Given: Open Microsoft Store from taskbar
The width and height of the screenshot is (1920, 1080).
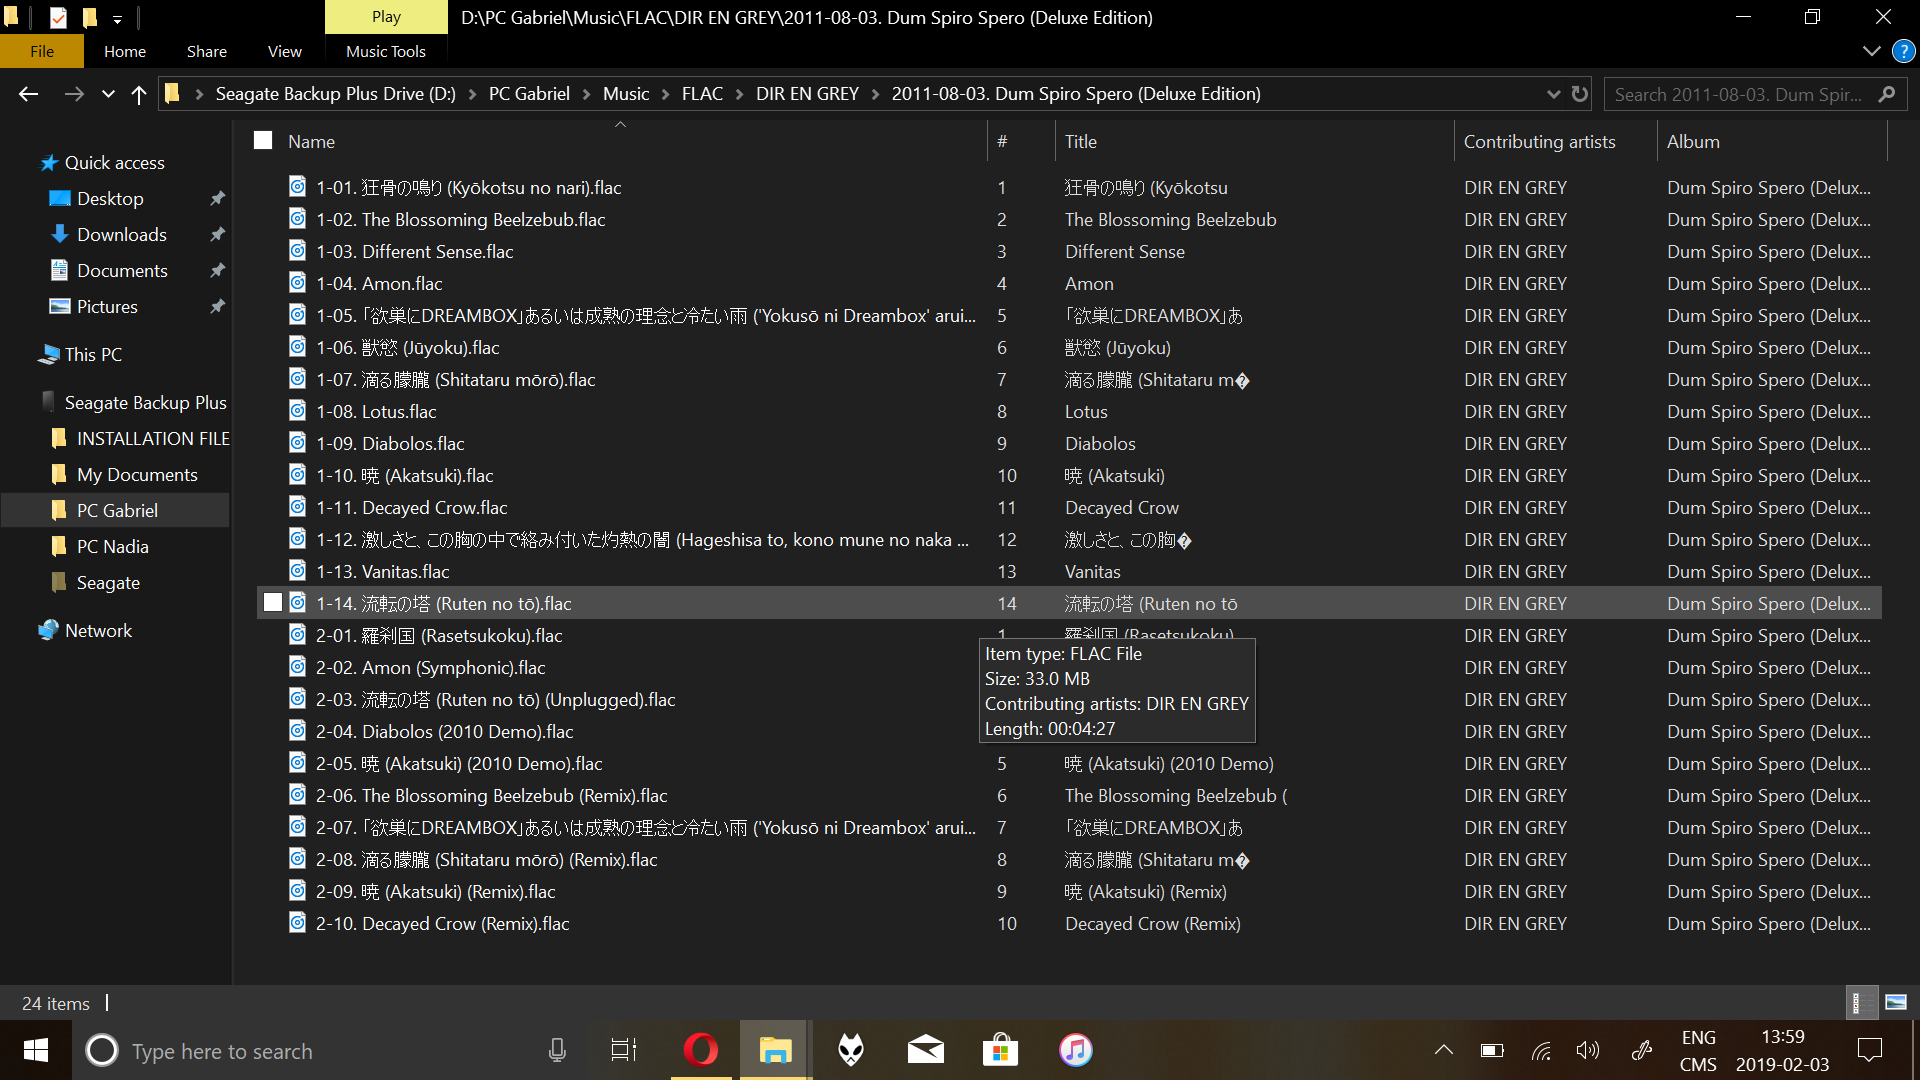Looking at the screenshot, I should [1000, 1050].
